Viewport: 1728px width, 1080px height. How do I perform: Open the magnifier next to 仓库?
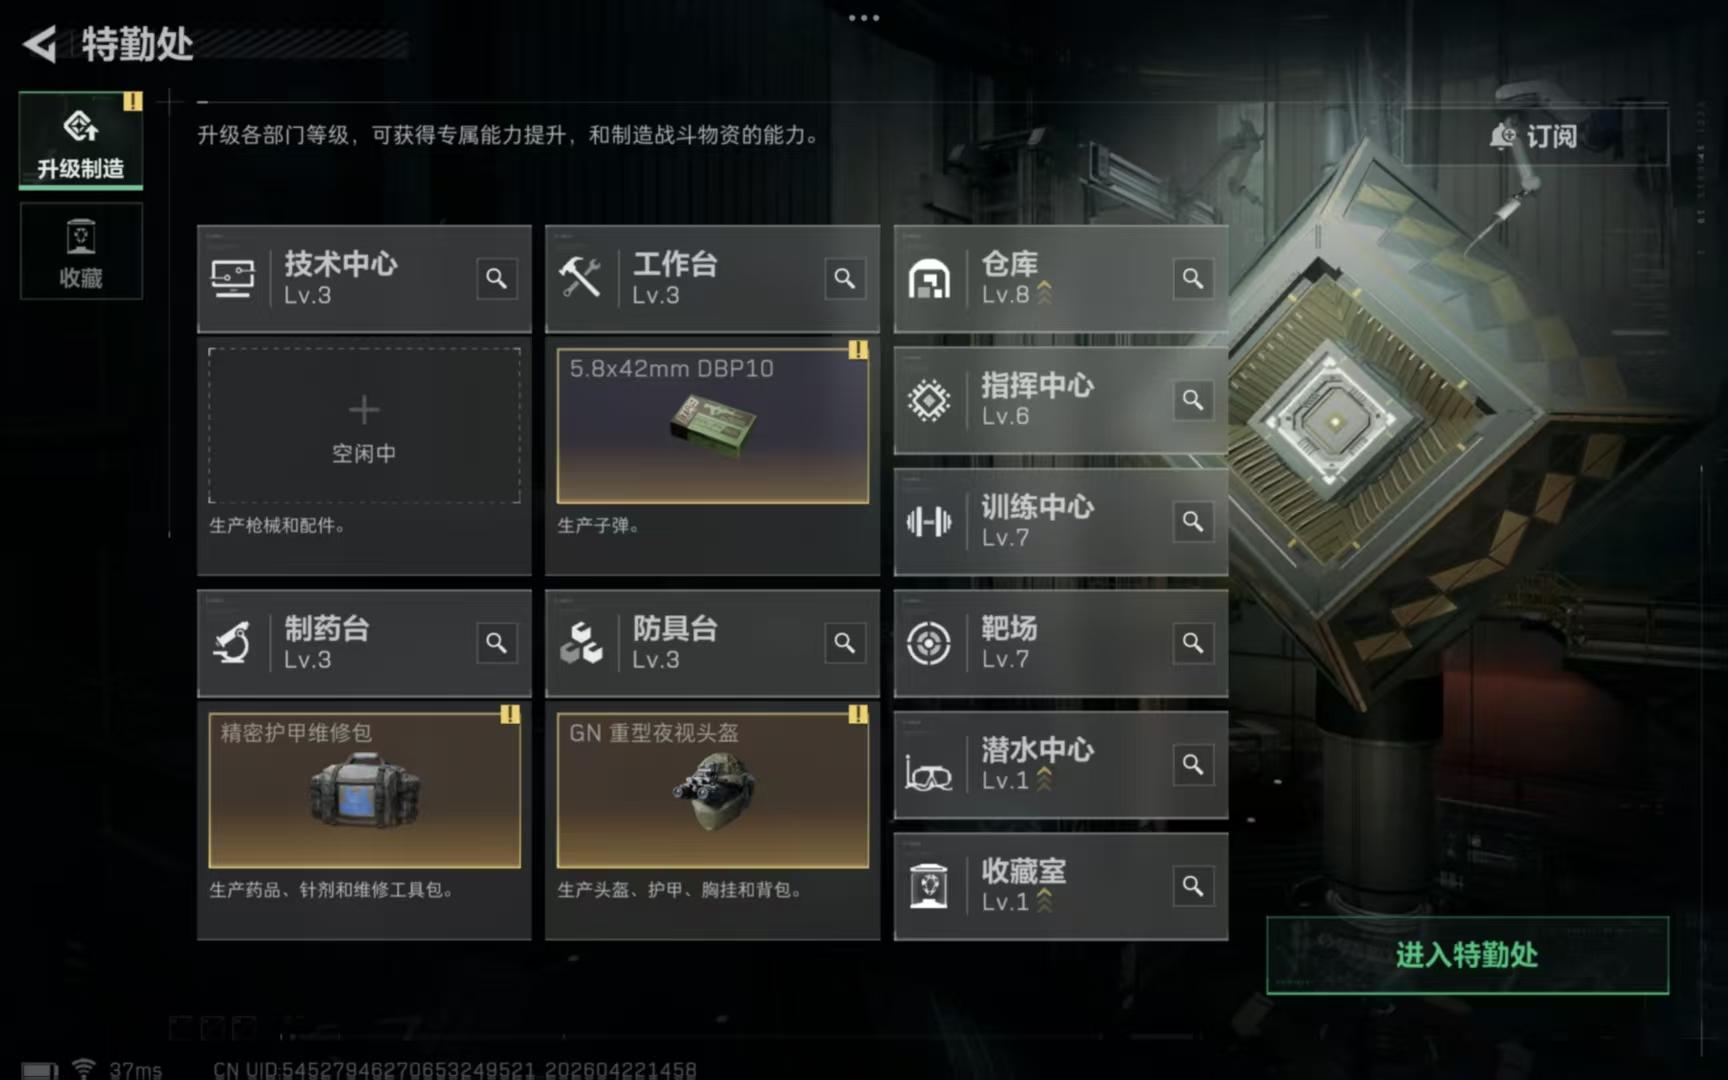(x=1192, y=278)
